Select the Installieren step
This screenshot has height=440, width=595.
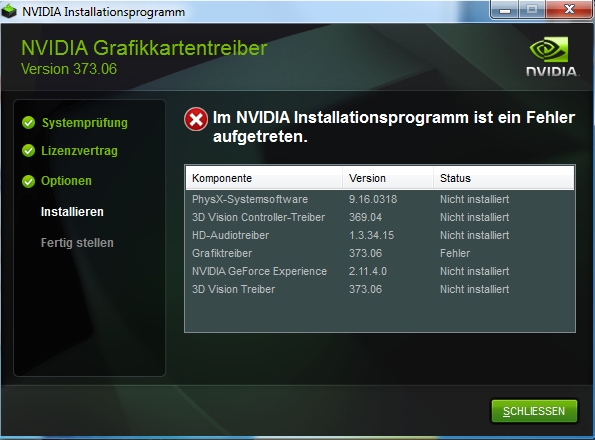pos(72,212)
